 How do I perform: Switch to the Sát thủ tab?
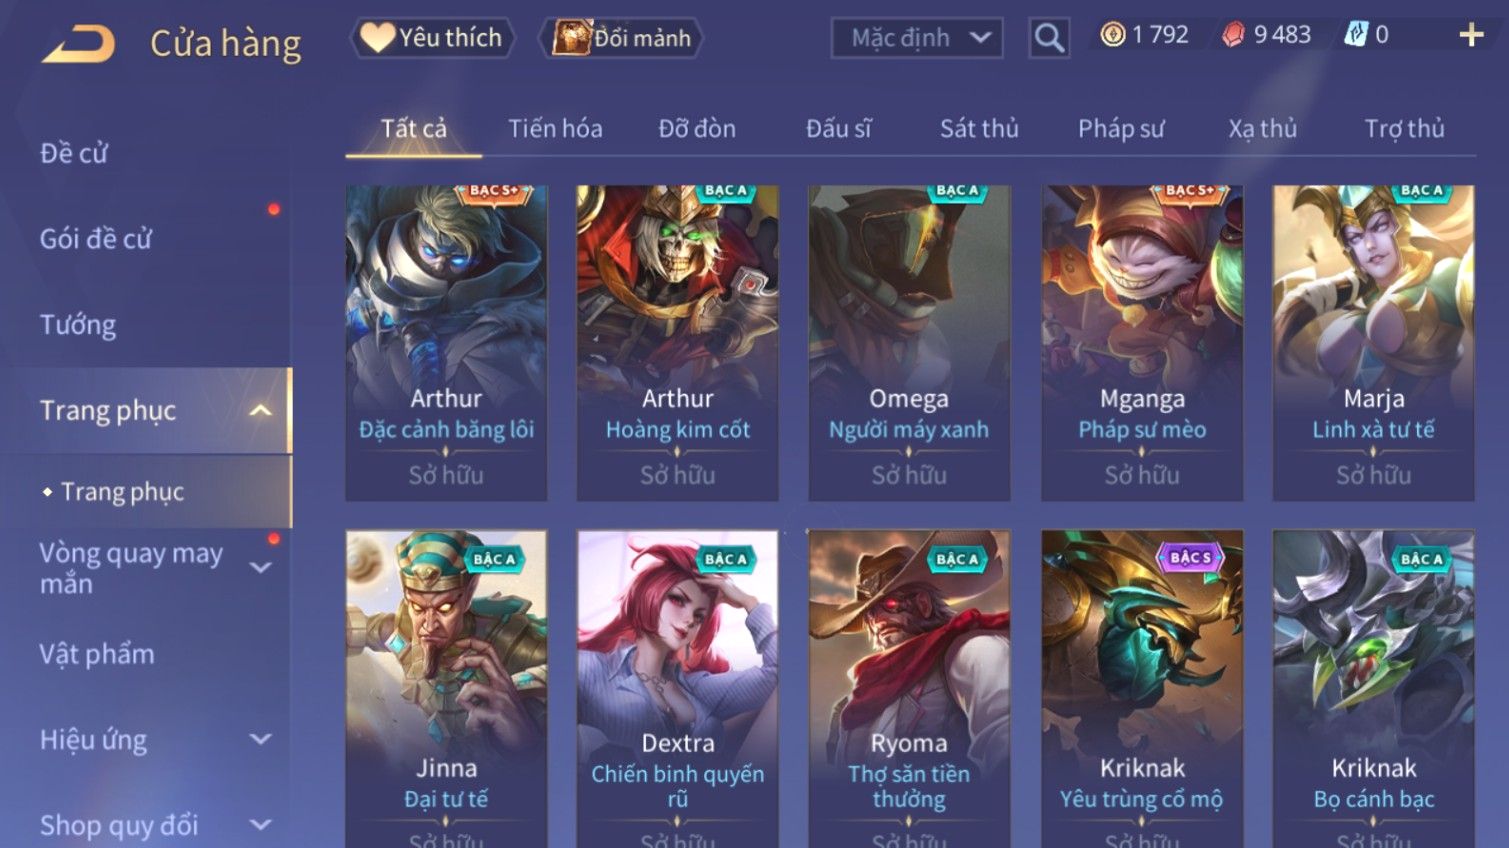tap(979, 129)
